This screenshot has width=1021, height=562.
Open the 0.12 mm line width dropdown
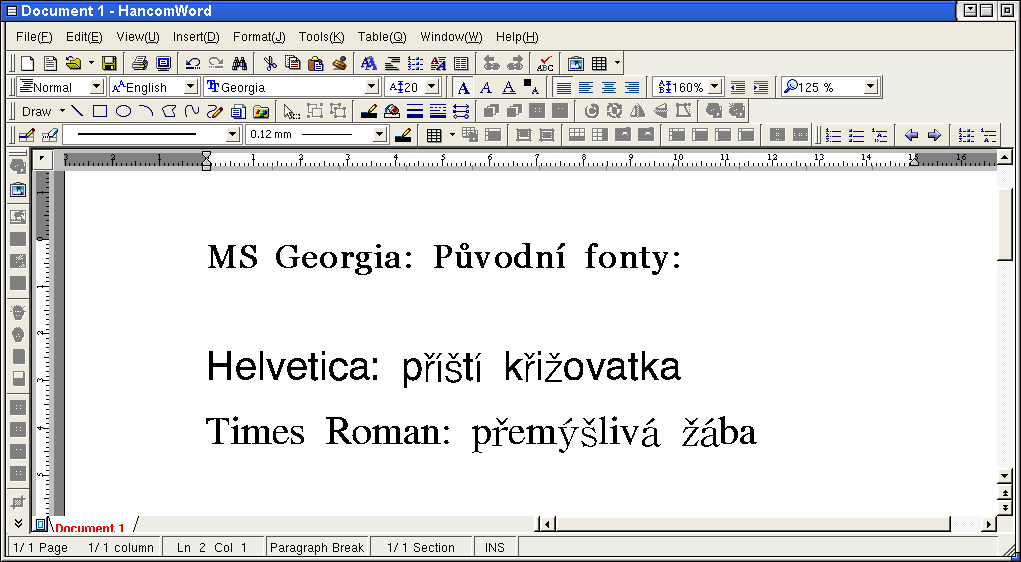click(380, 135)
